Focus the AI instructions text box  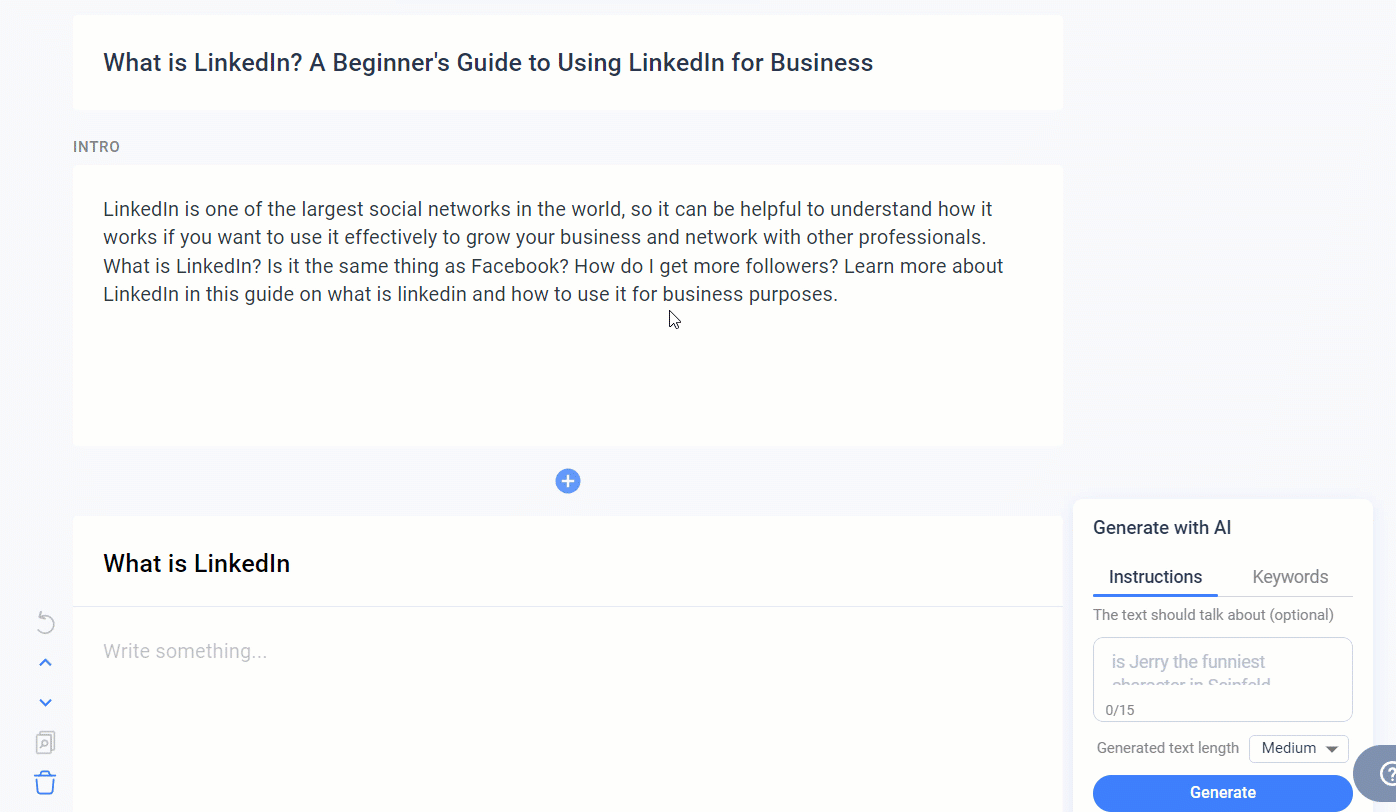pyautogui.click(x=1222, y=670)
